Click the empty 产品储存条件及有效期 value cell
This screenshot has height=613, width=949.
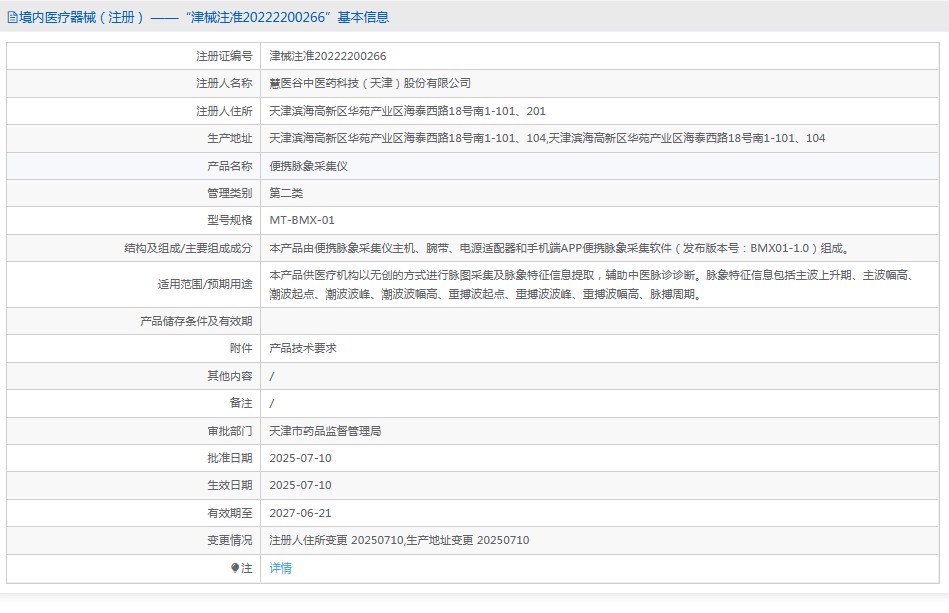pyautogui.click(x=600, y=321)
